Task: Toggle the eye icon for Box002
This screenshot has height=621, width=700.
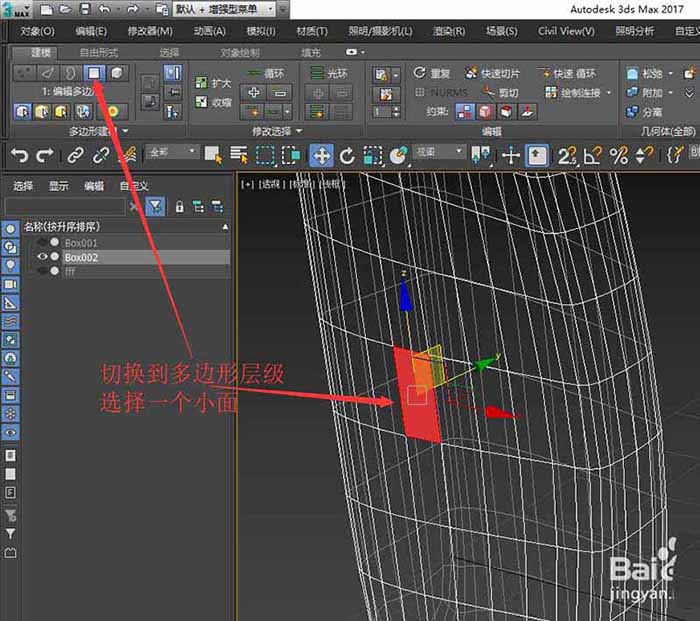Action: tap(41, 257)
